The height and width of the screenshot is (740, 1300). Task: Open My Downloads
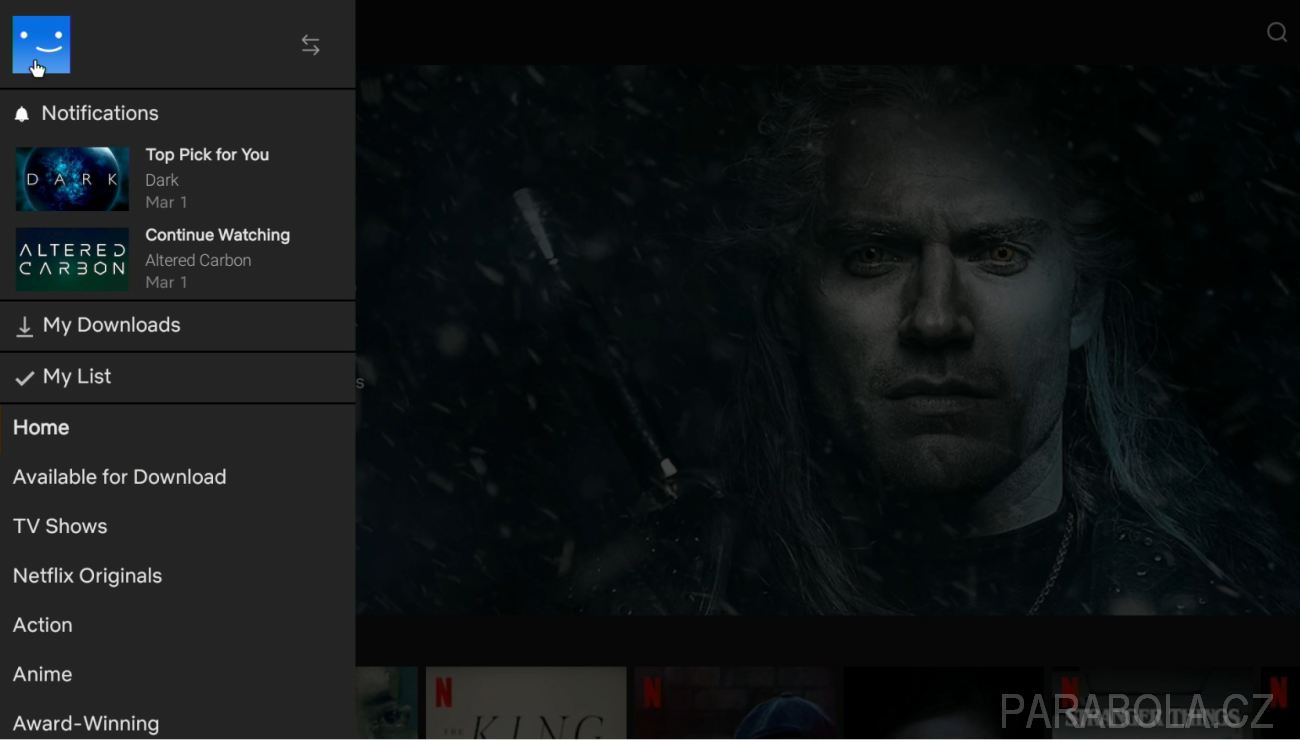point(178,326)
